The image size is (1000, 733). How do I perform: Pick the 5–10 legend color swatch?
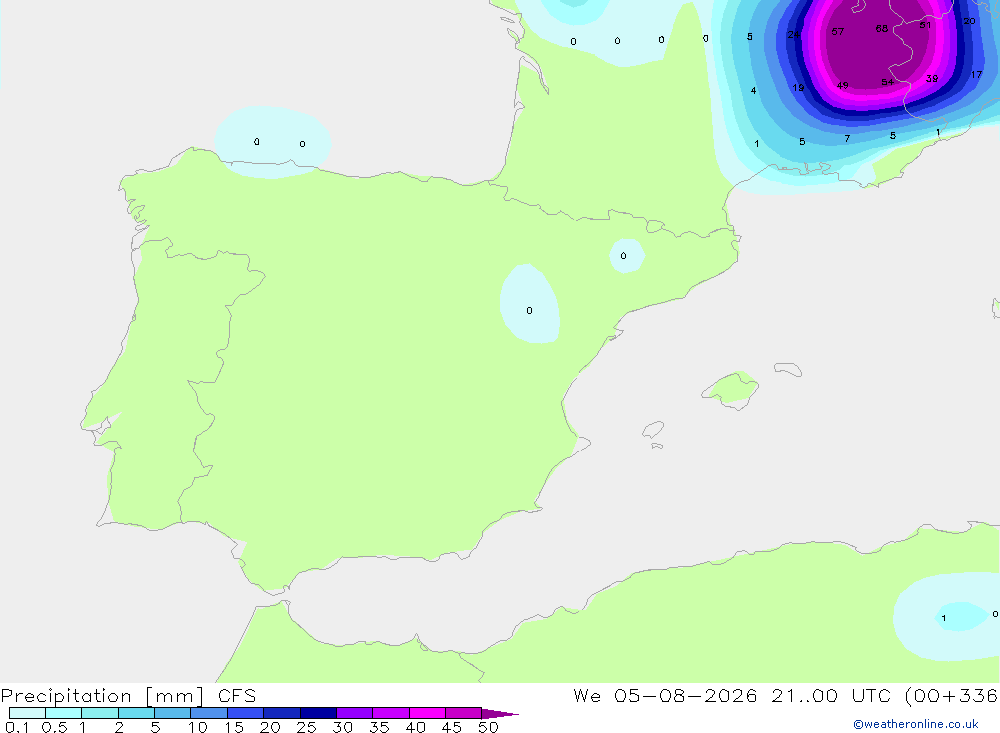pyautogui.click(x=173, y=713)
